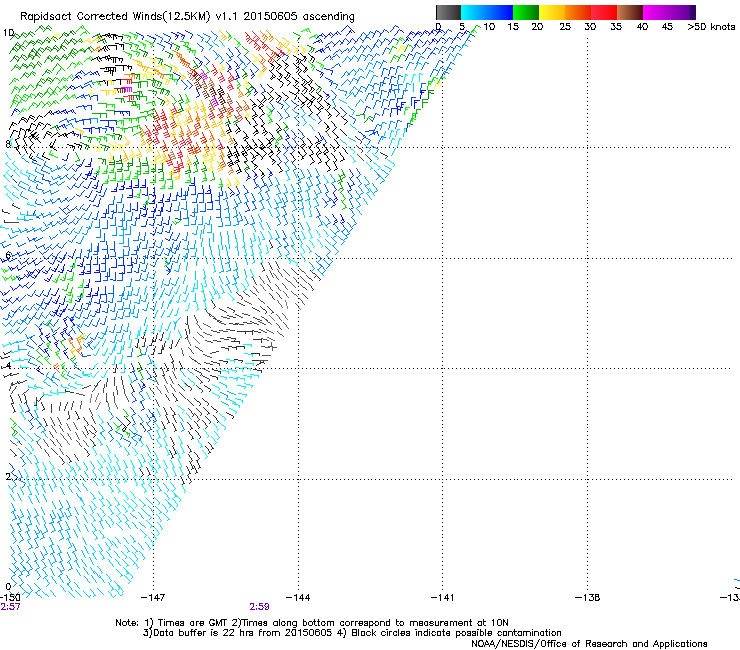Click the latitude label '8' on left axis
The image size is (740, 650).
pyautogui.click(x=8, y=144)
